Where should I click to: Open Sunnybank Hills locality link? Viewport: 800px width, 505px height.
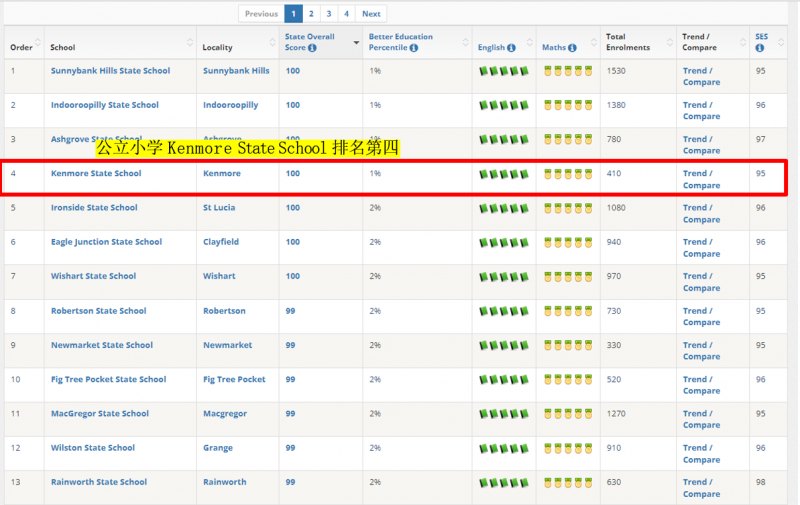236,71
